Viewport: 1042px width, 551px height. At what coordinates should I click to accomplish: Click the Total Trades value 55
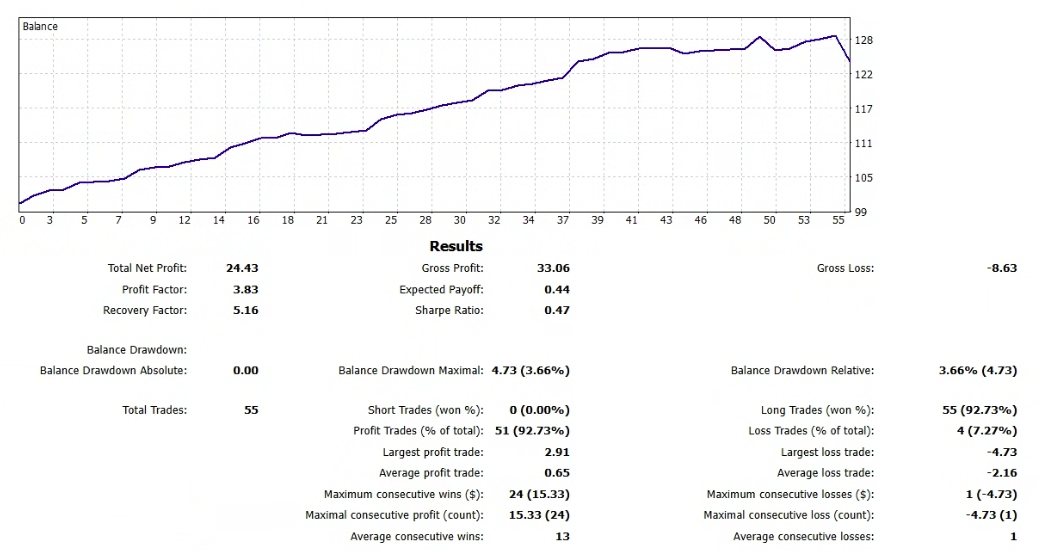coord(248,410)
